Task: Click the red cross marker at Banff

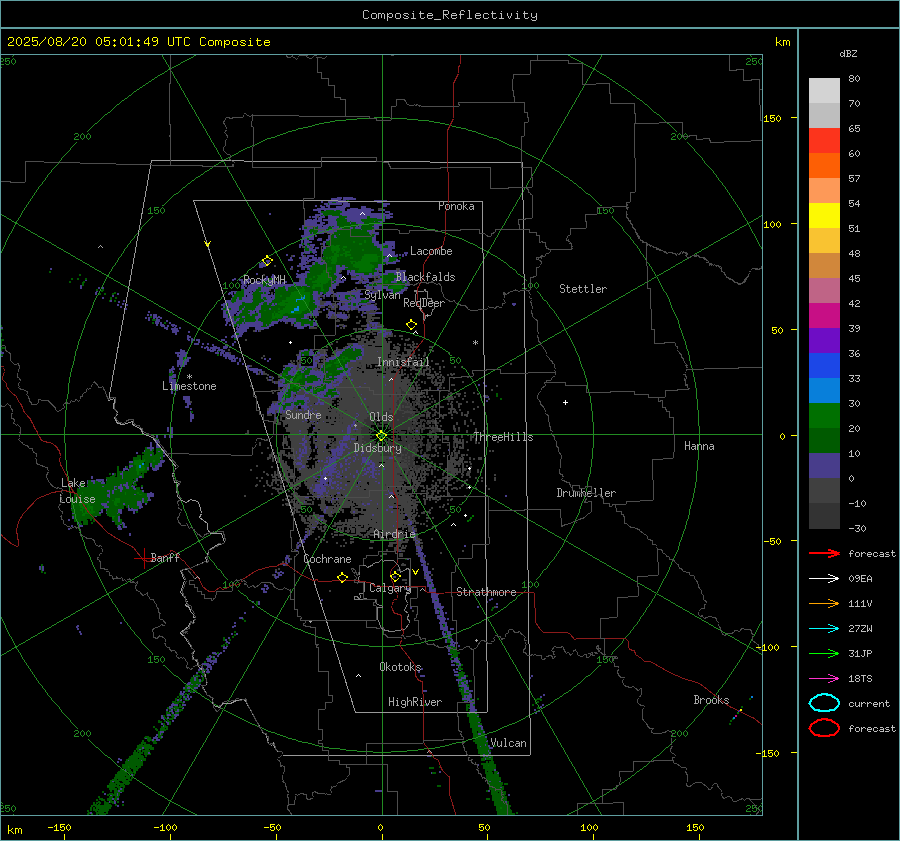Action: tap(143, 558)
